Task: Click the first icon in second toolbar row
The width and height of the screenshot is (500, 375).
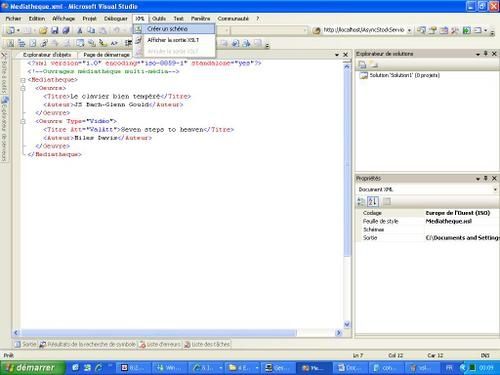Action: coord(11,43)
